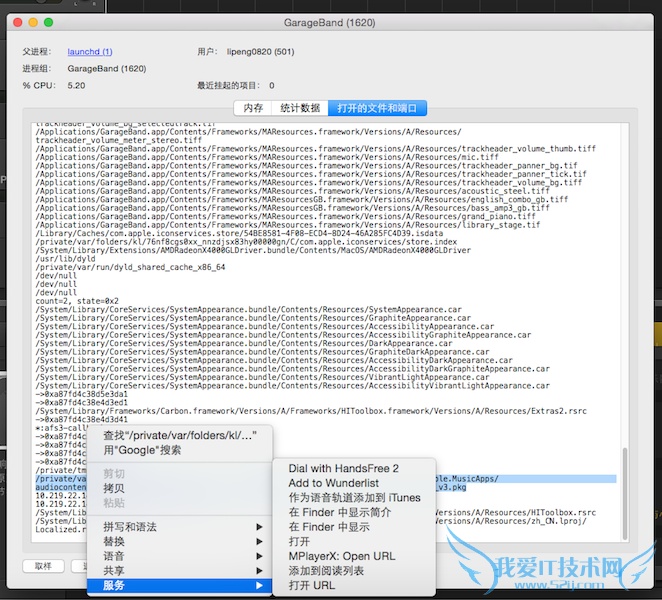Choose 用"Google"搜索 in the context menu
Image resolution: width=662 pixels, height=600 pixels.
point(142,451)
